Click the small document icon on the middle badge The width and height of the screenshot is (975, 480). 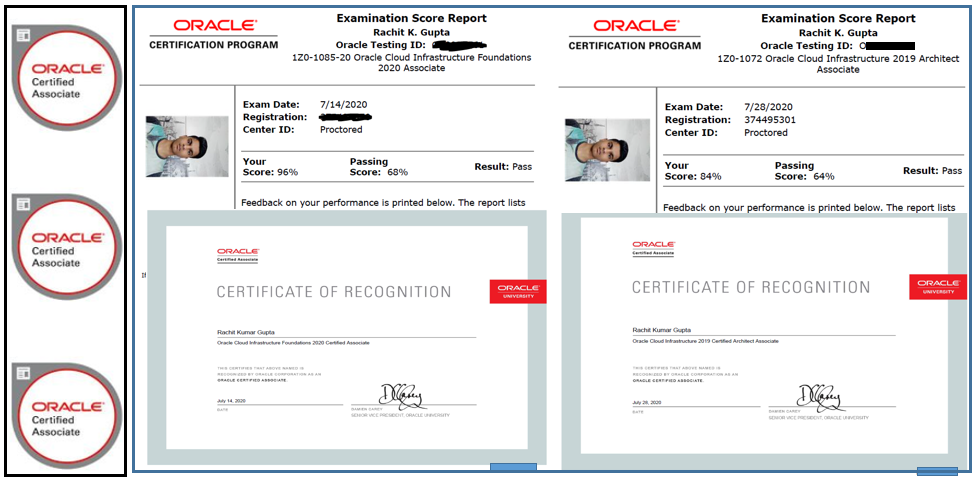(23, 204)
